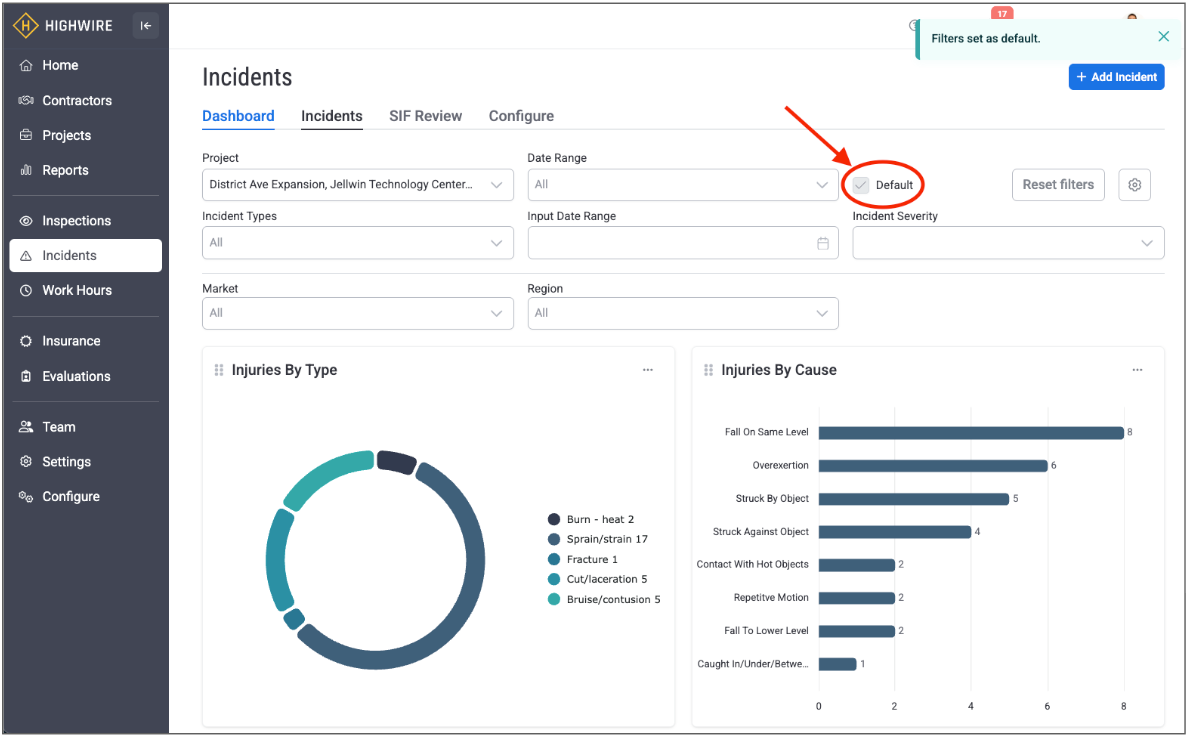This screenshot has width=1188, height=737.
Task: Switch to the SIF Review tab
Action: pyautogui.click(x=425, y=116)
